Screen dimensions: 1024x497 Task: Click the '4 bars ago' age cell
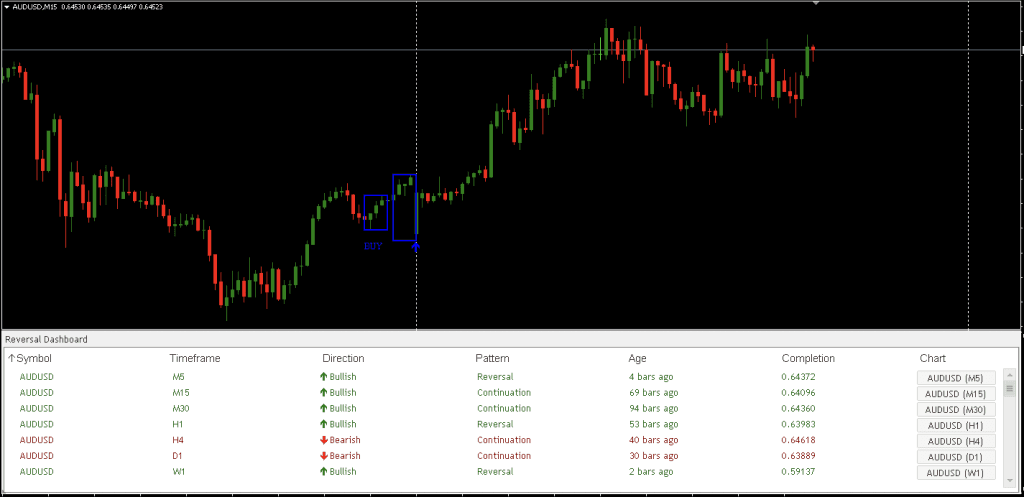pos(650,377)
